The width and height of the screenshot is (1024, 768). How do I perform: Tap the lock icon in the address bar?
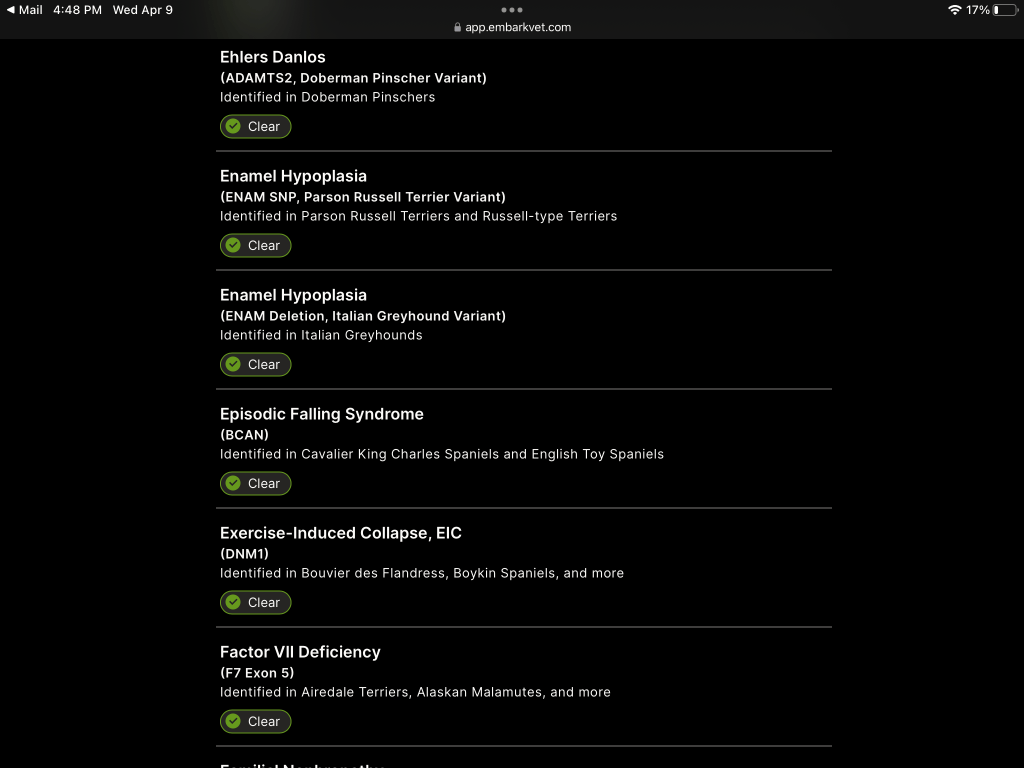point(458,28)
